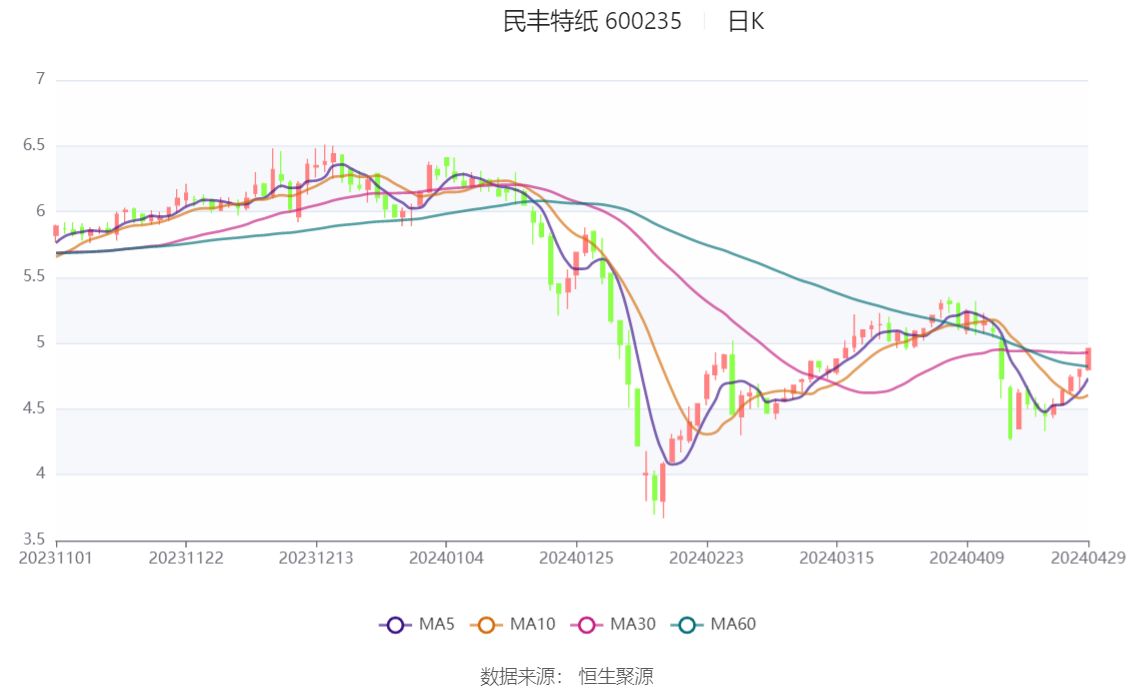
Task: Click the teal MA60 legend circle marker
Action: click(x=687, y=625)
